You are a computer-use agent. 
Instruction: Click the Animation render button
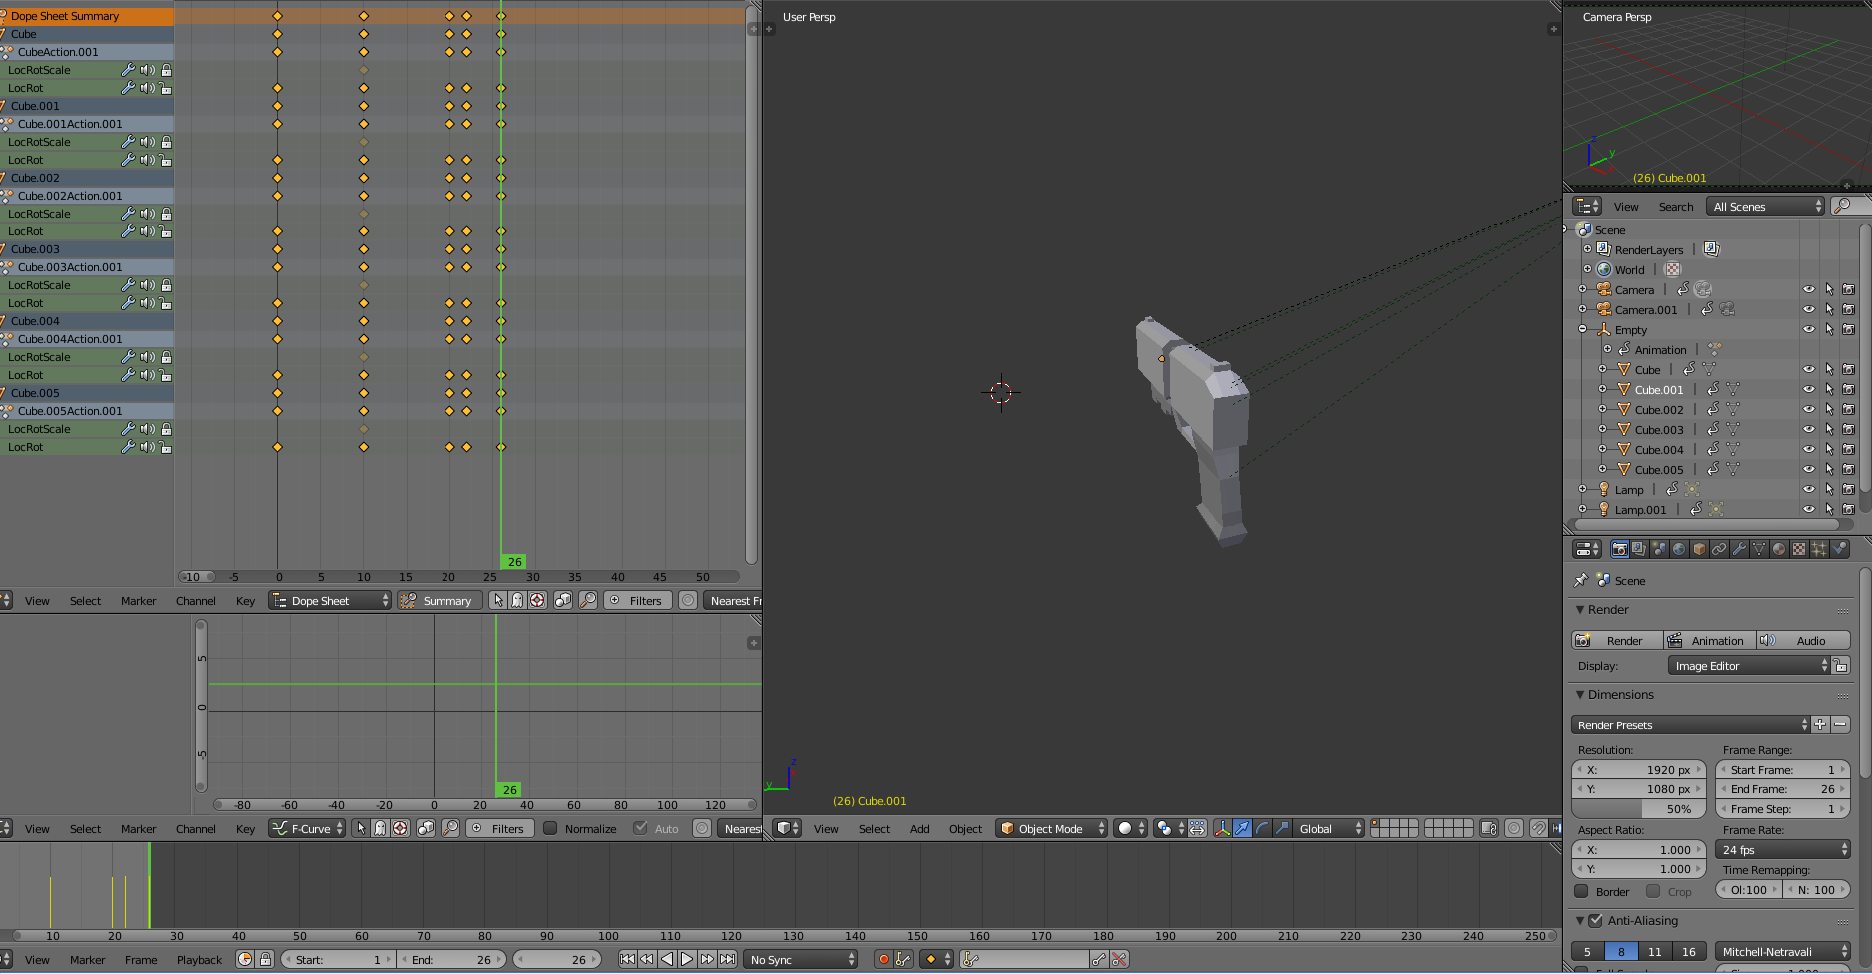point(1709,640)
